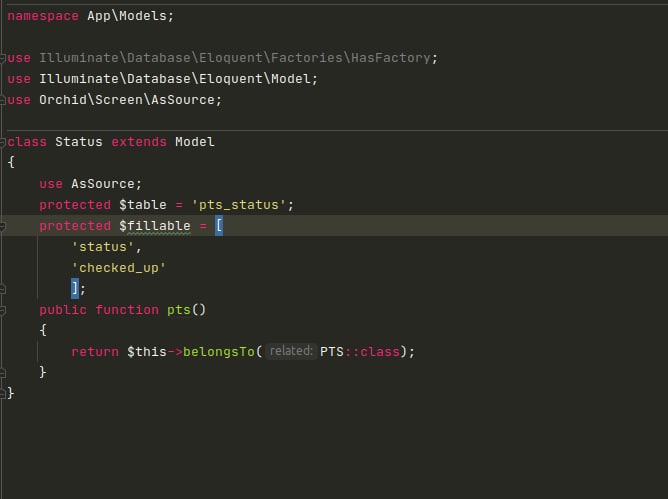The width and height of the screenshot is (668, 499).
Task: Click the 'belongsTo' method call
Action: [x=219, y=352]
